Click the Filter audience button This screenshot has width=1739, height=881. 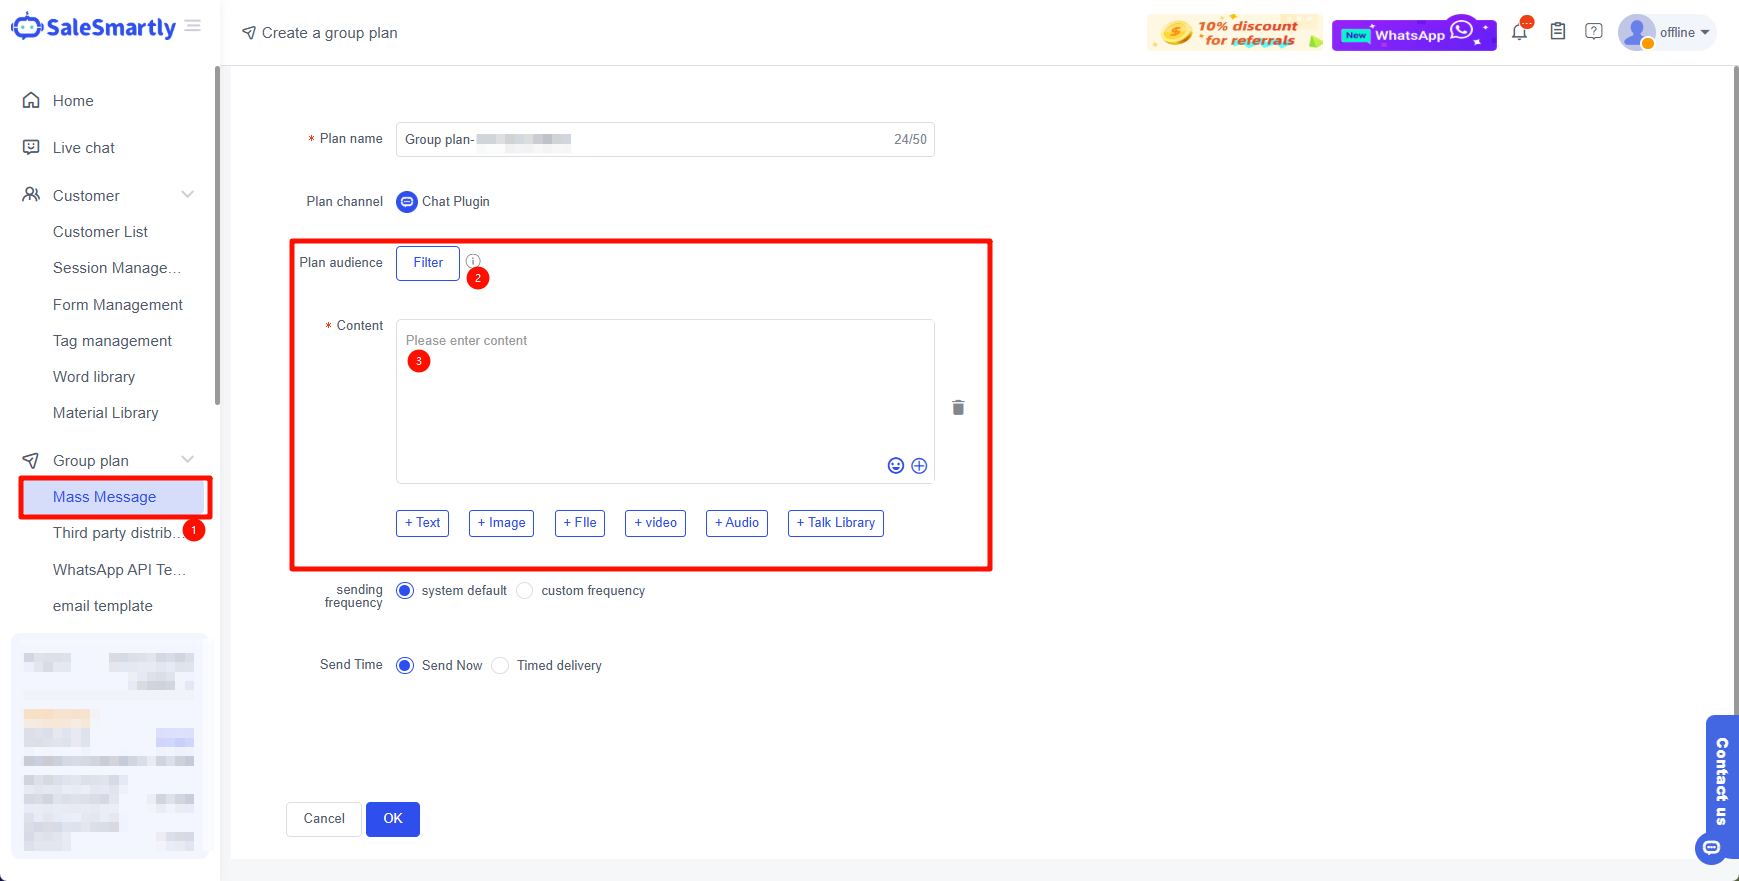(428, 263)
